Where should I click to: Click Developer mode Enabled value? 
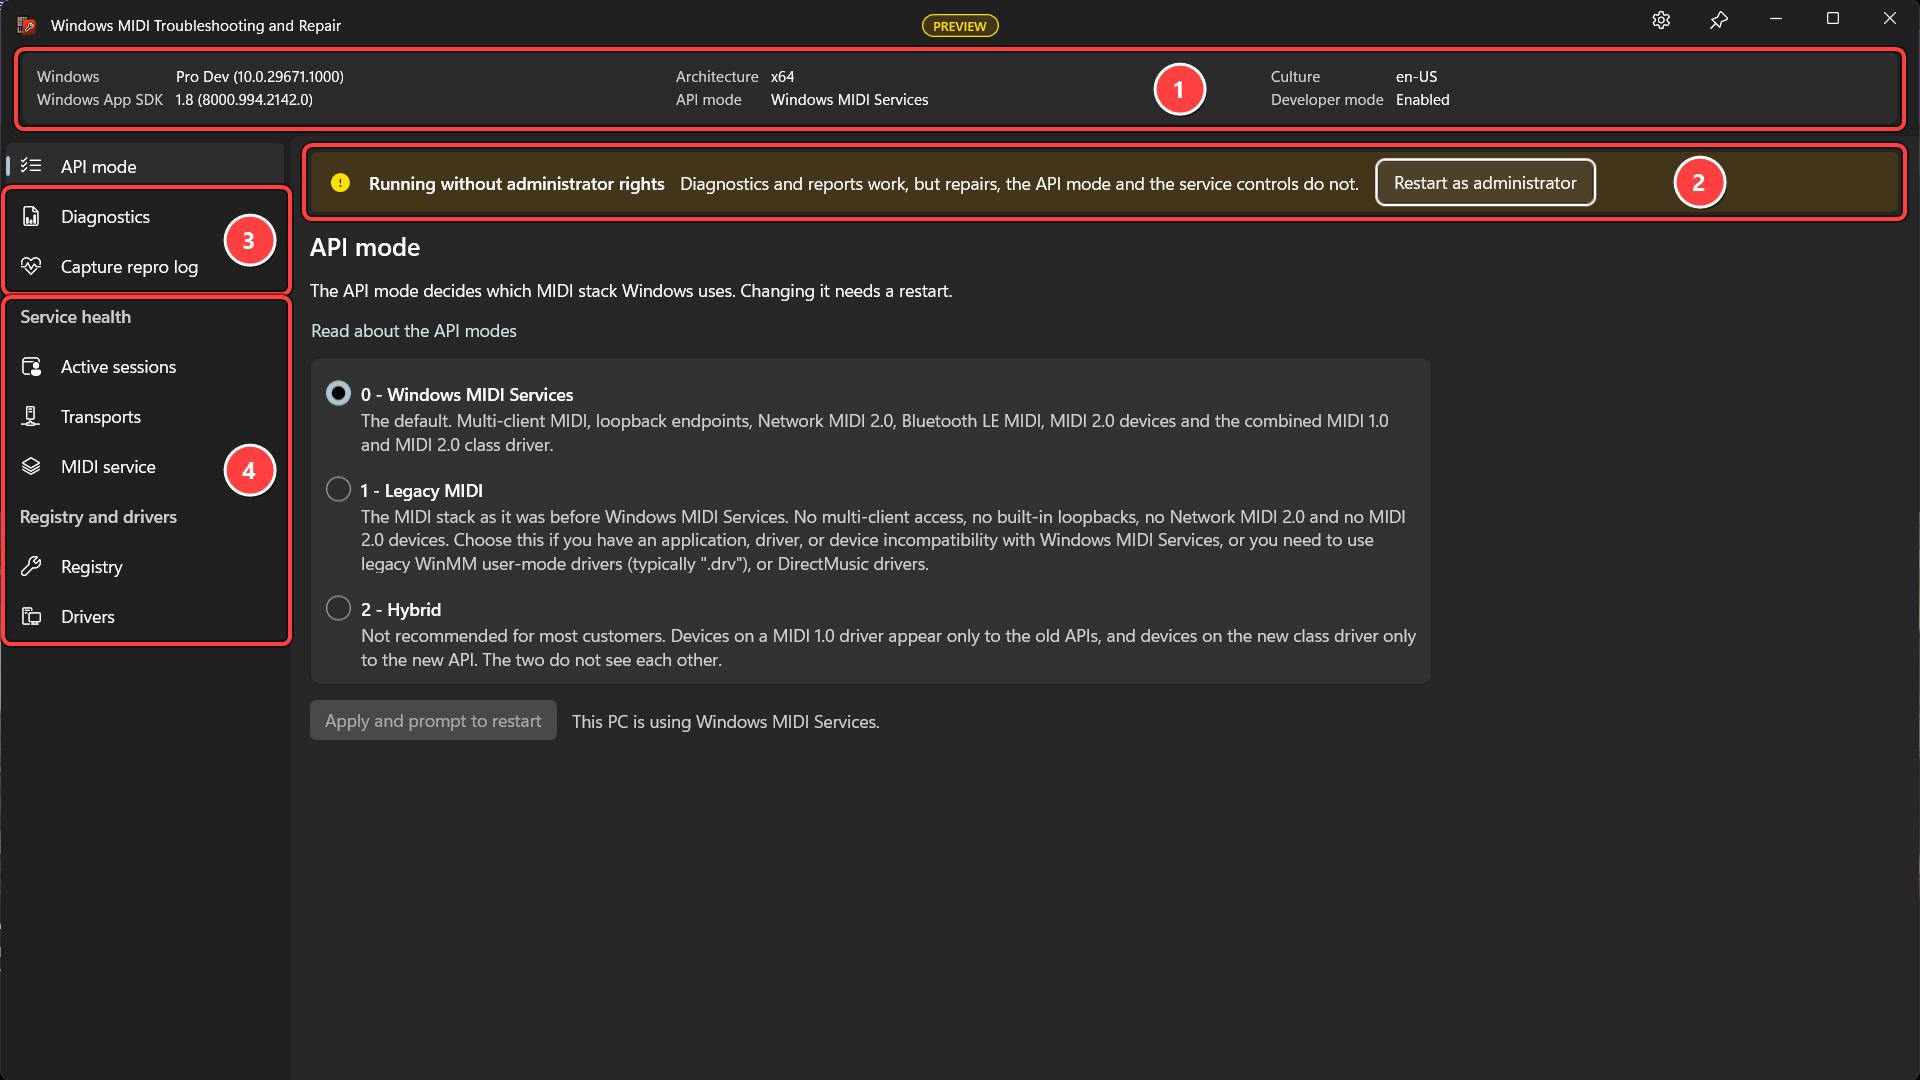pos(1423,100)
